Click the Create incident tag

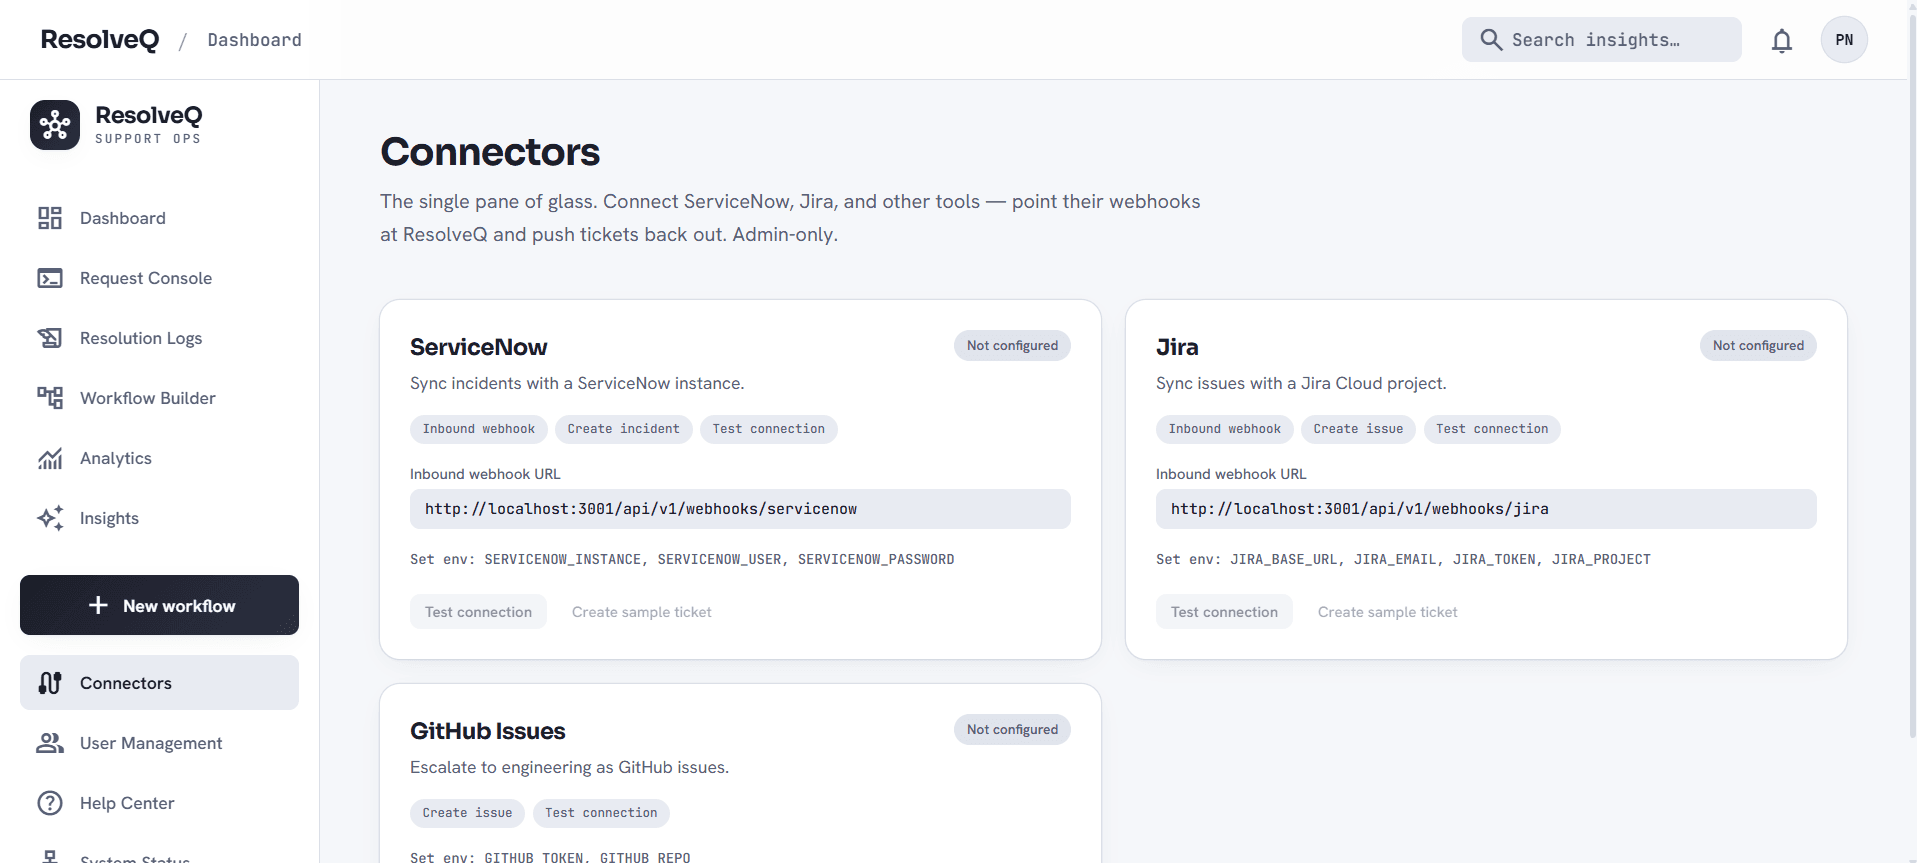point(623,429)
